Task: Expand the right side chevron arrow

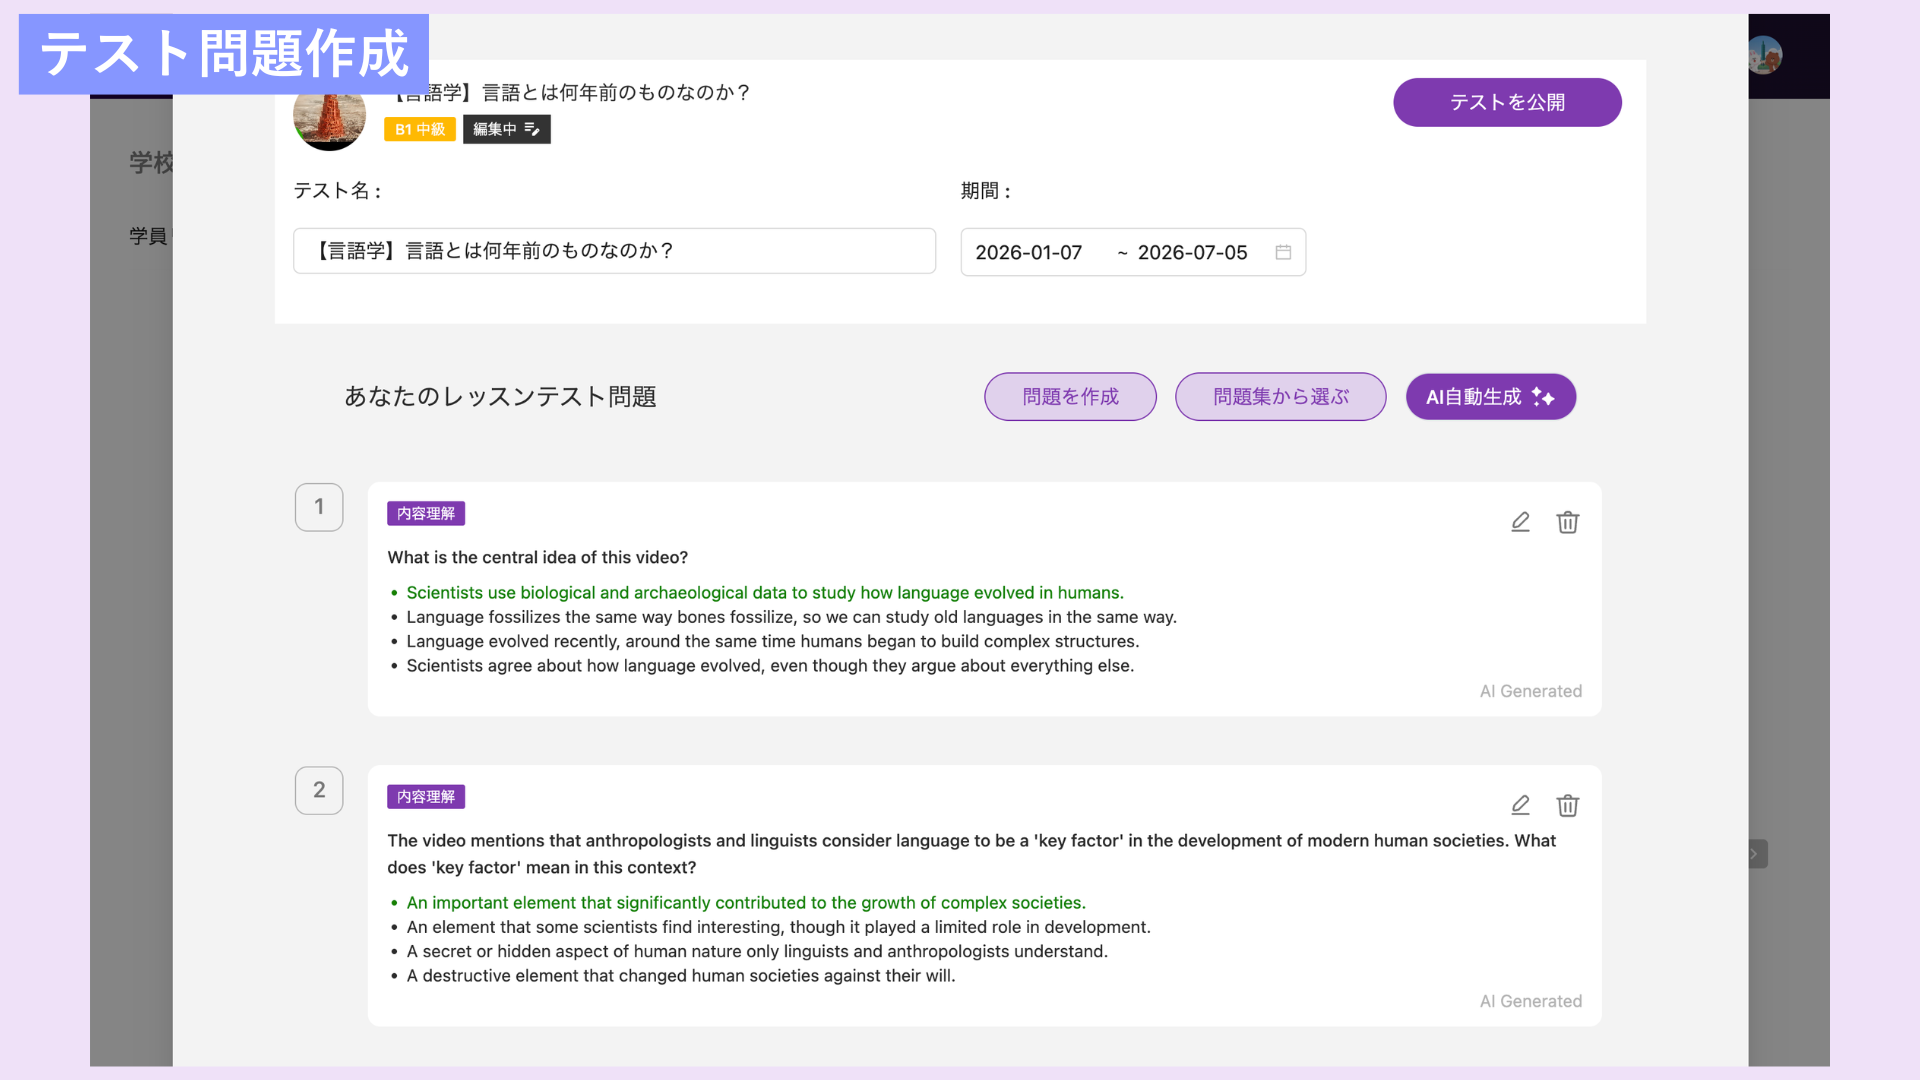Action: click(x=1755, y=854)
